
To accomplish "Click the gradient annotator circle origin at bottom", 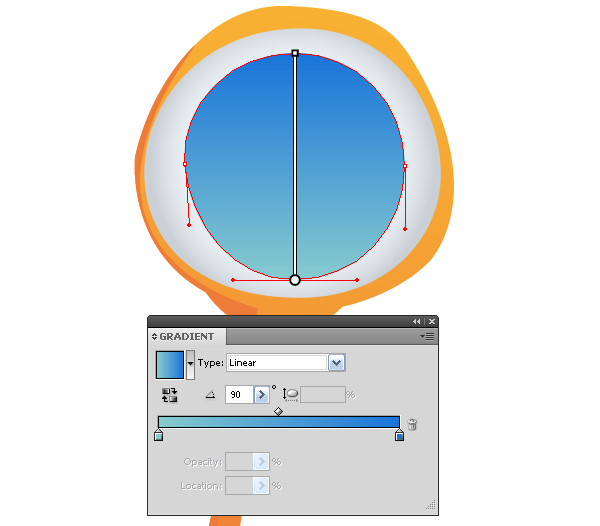I will (x=295, y=280).
